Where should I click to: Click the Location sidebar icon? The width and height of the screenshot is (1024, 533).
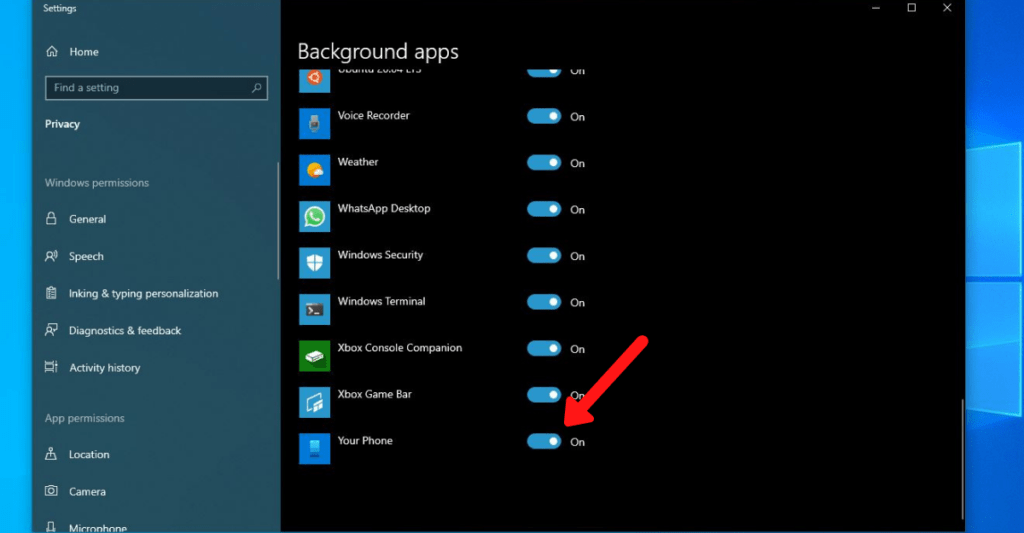click(x=51, y=454)
